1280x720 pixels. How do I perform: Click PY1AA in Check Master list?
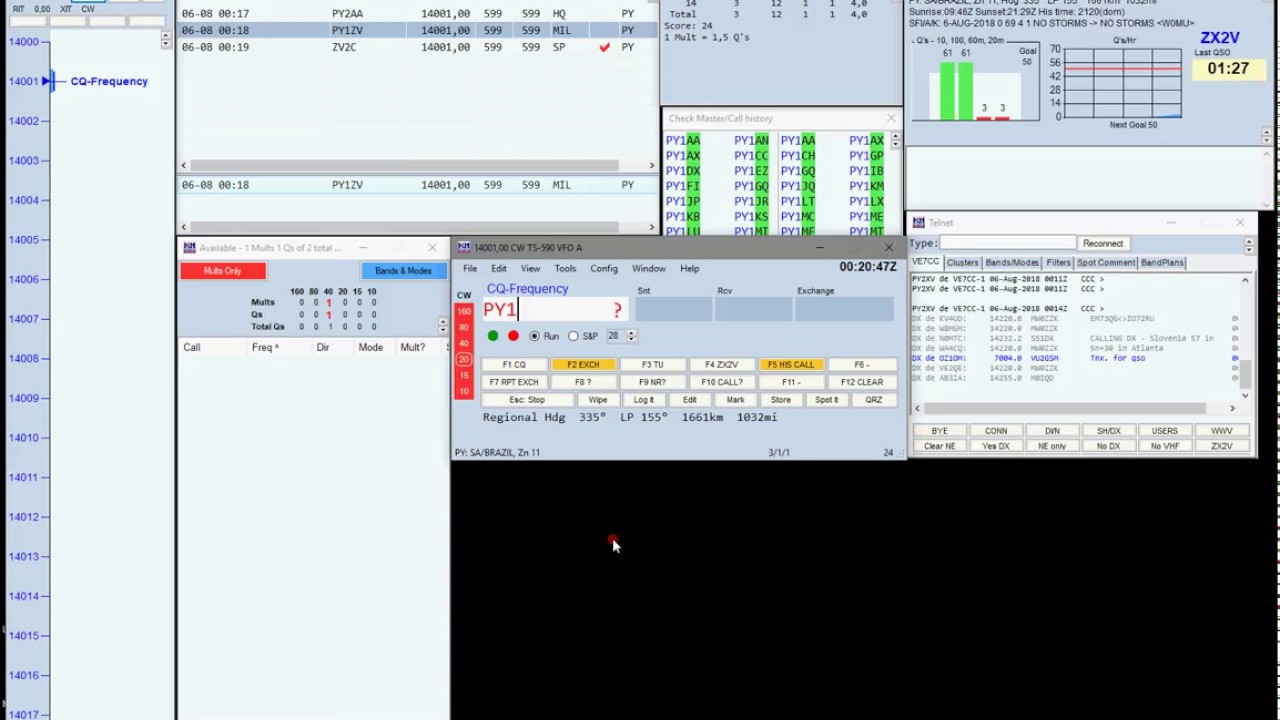[683, 141]
